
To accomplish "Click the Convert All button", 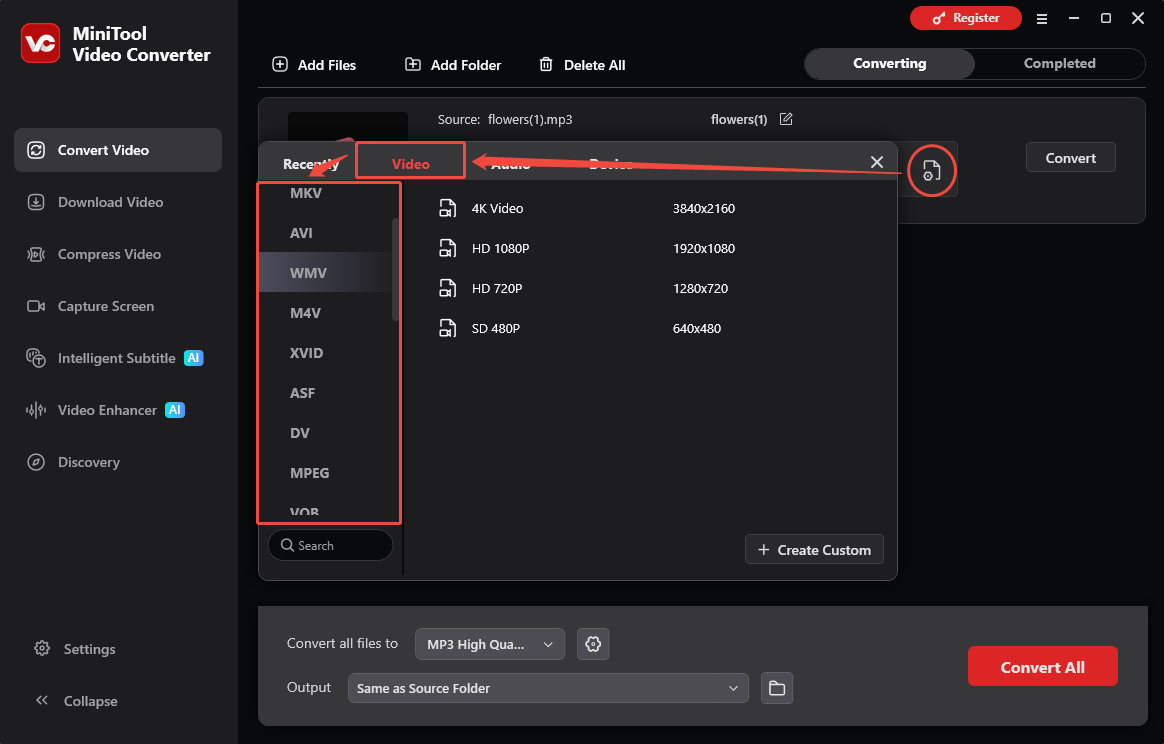I will click(x=1042, y=667).
